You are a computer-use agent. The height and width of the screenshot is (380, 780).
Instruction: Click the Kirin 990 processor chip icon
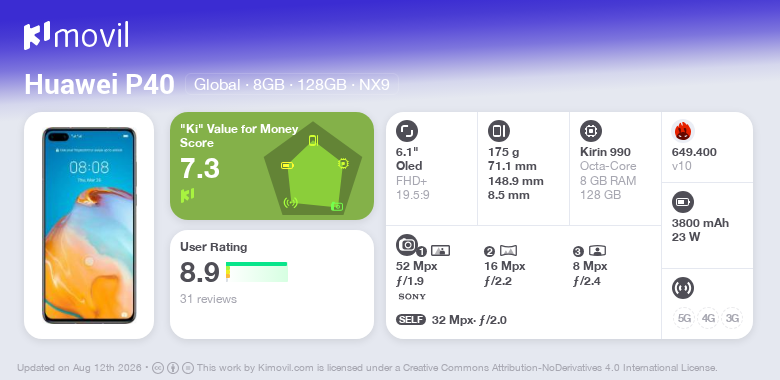590,131
